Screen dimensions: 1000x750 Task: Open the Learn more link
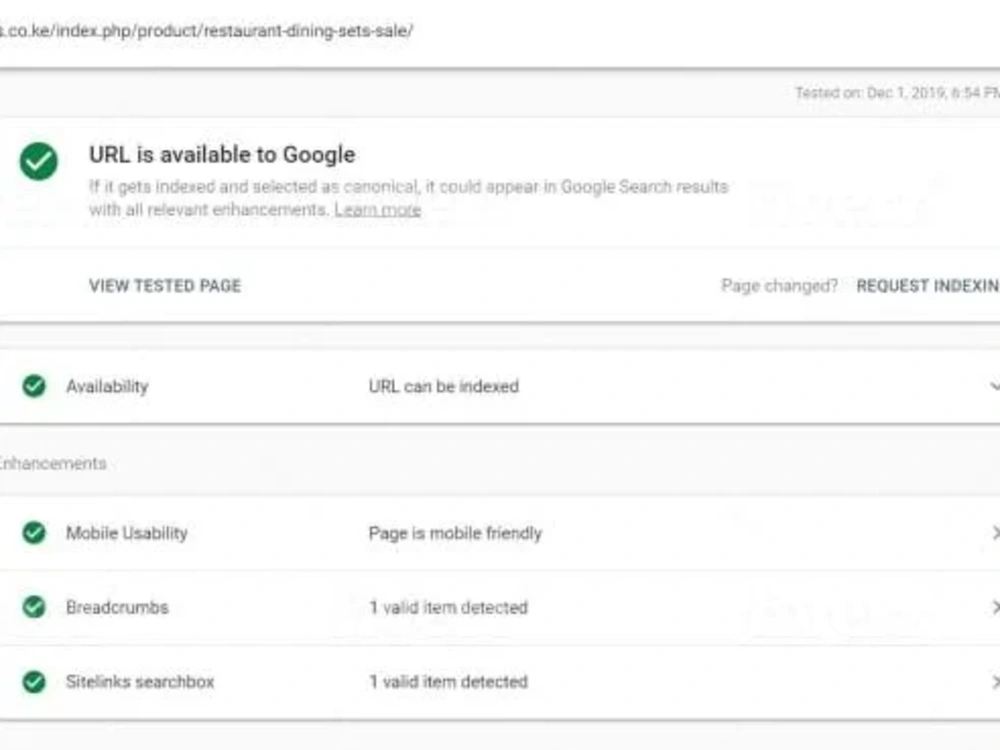378,210
